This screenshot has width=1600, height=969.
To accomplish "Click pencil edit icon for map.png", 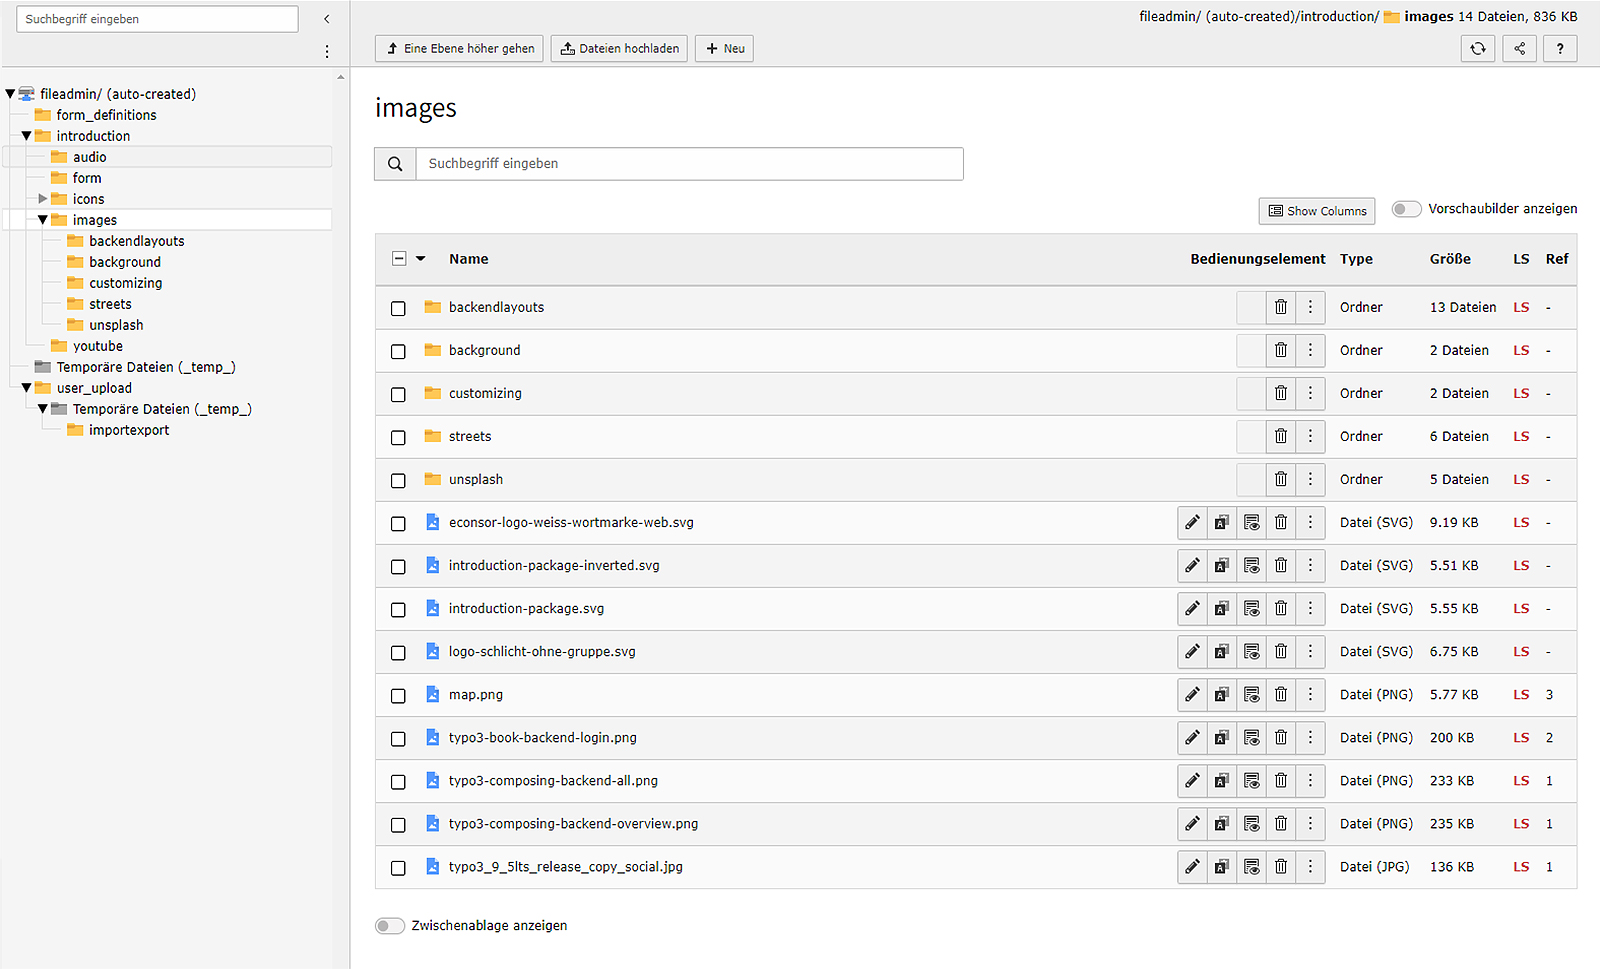I will [1192, 695].
